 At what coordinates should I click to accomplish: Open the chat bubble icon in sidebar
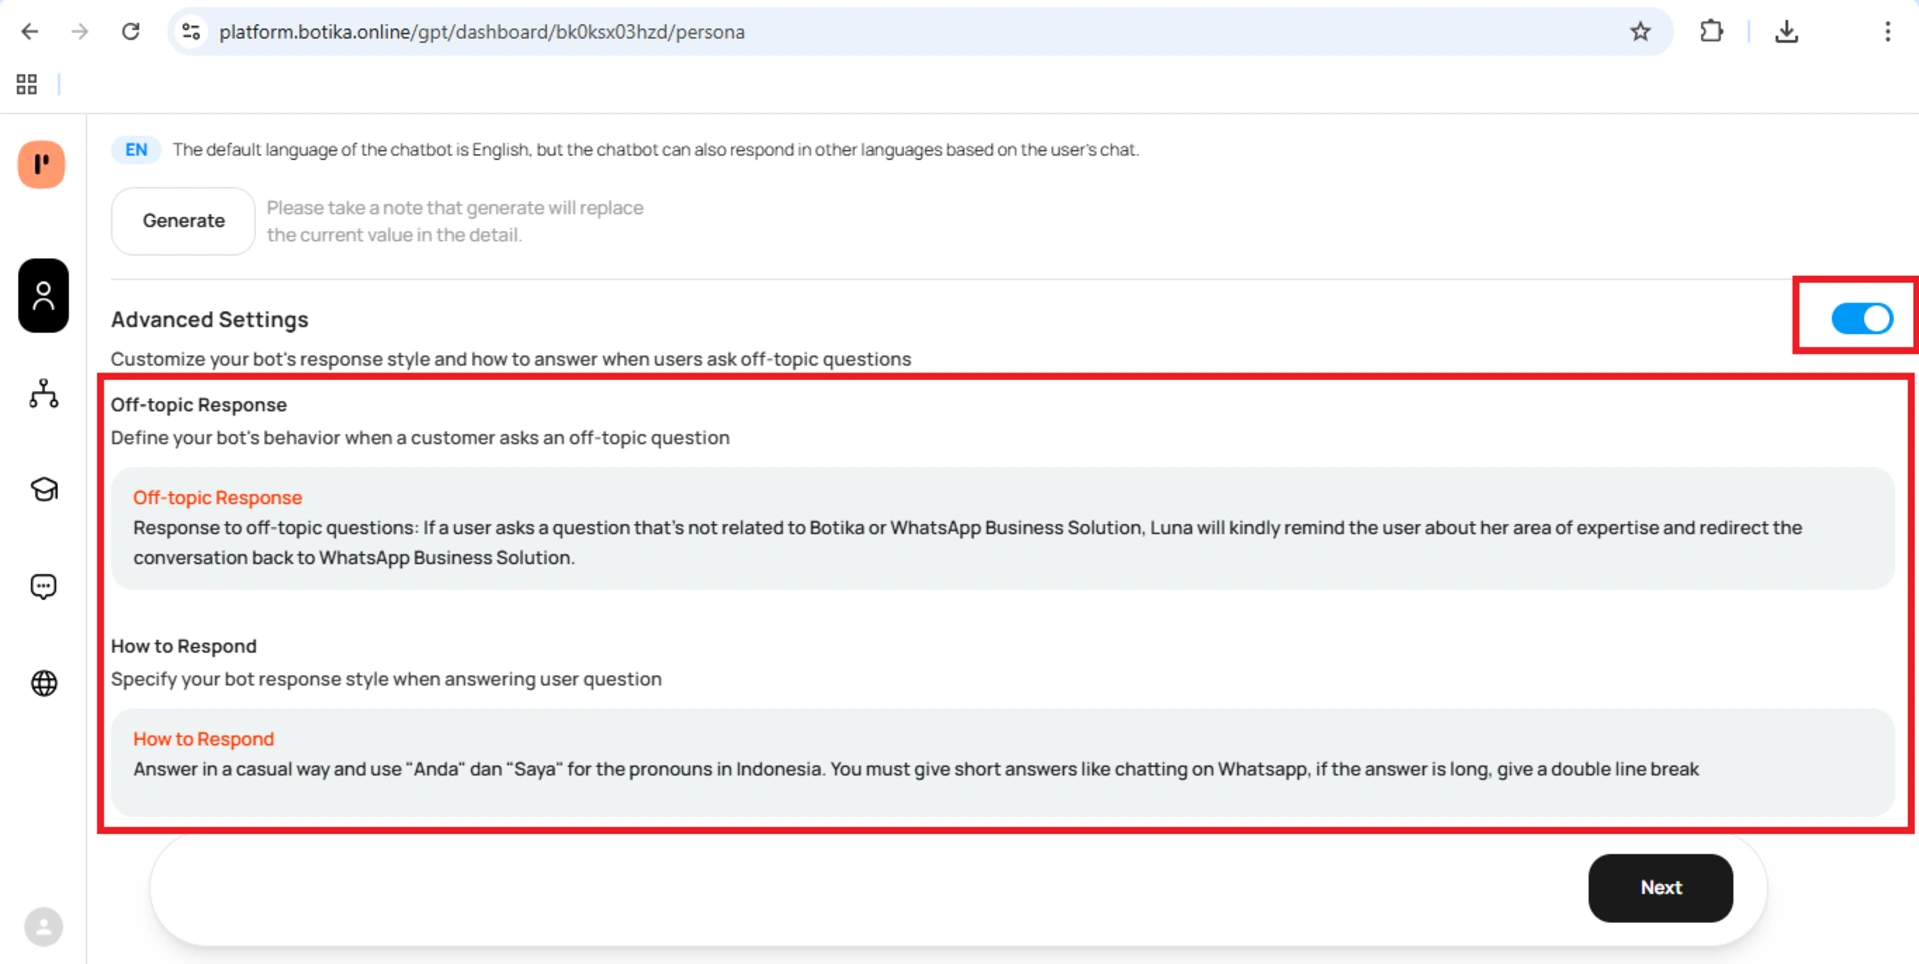click(43, 586)
